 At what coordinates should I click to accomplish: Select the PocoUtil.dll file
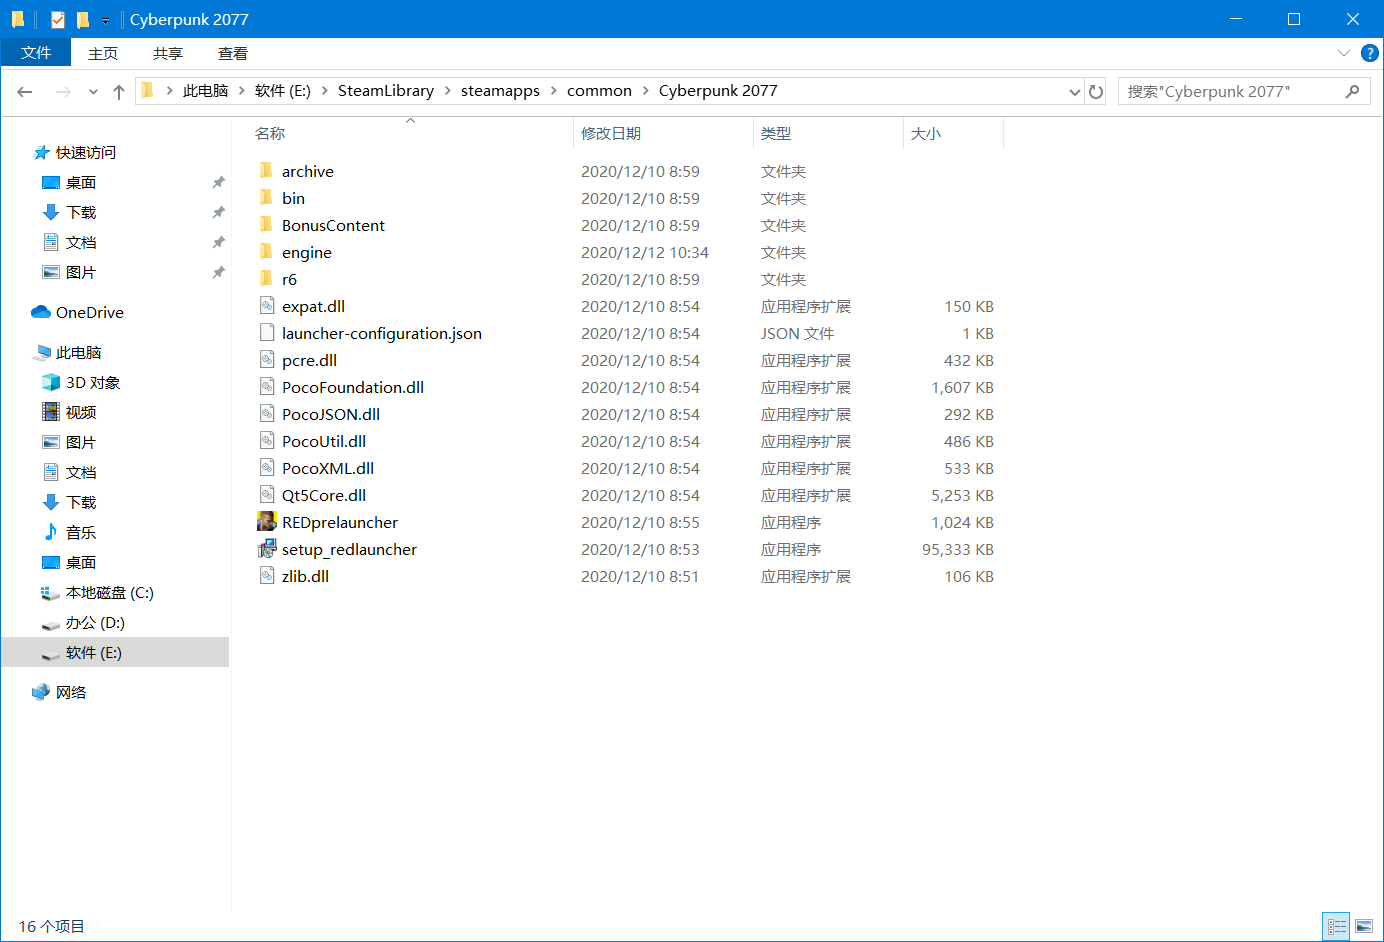pos(324,441)
